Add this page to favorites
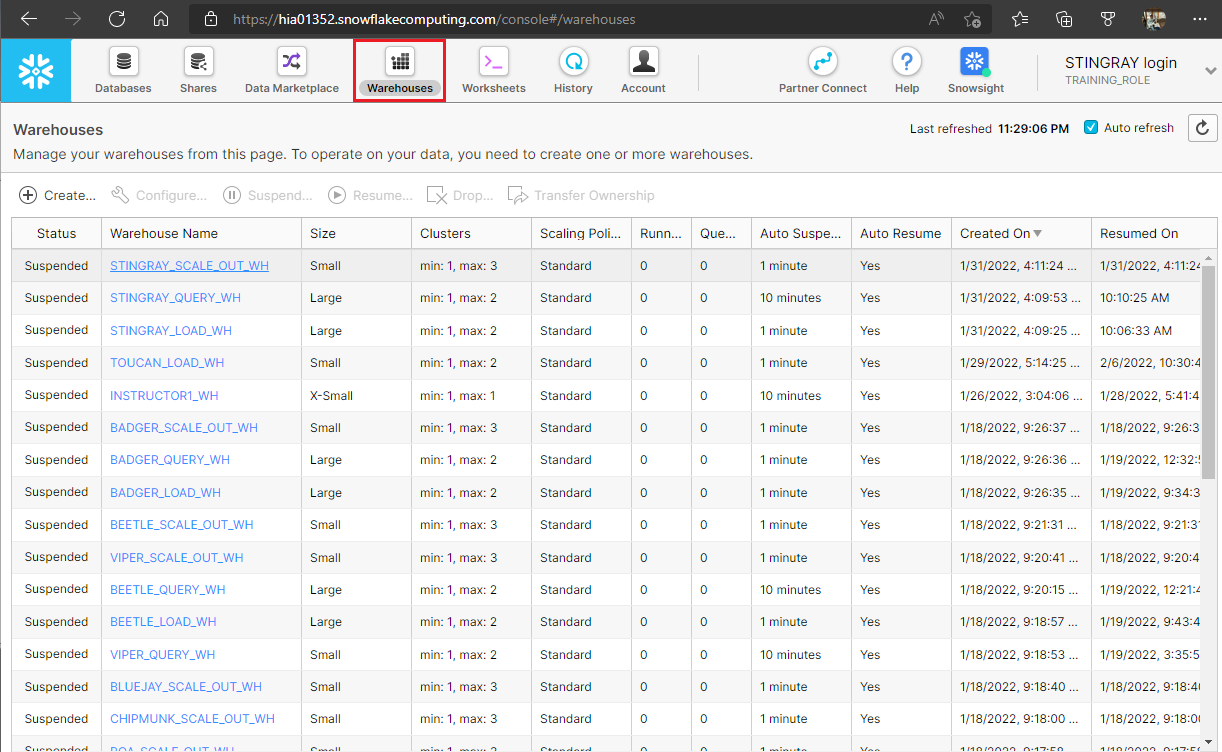Image resolution: width=1222 pixels, height=752 pixels. [971, 19]
